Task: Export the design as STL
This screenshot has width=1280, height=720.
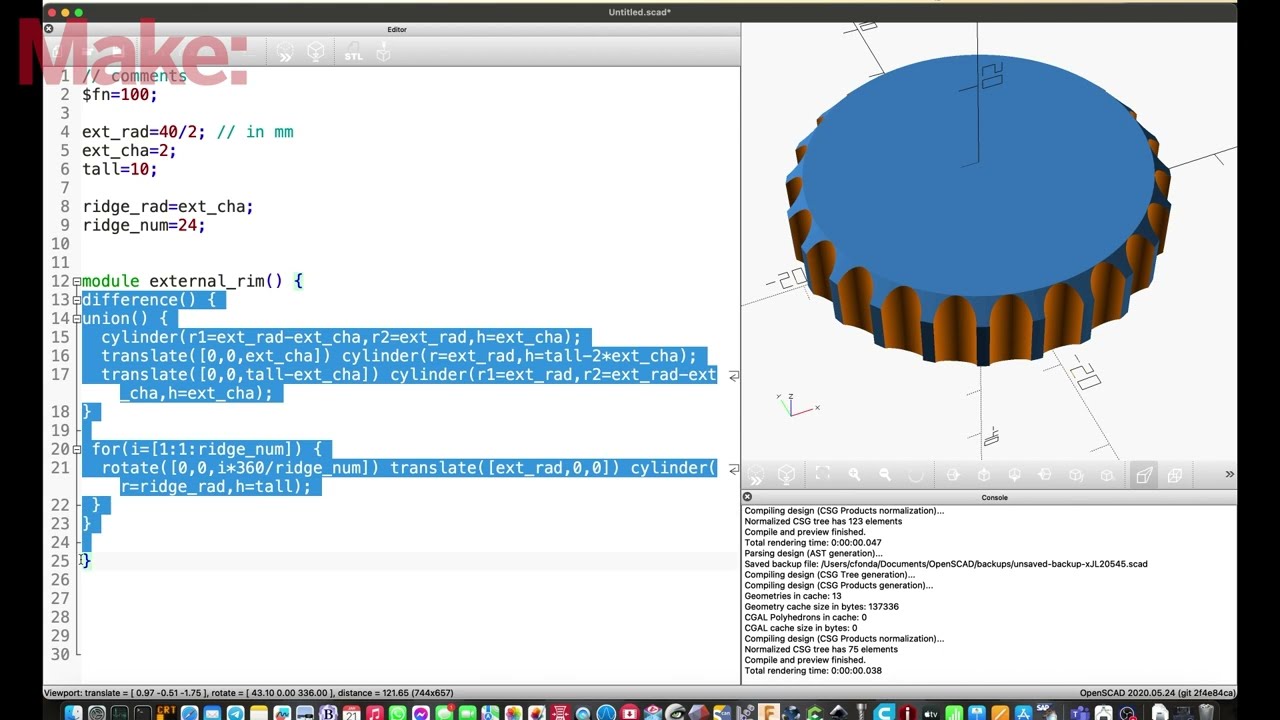Action: (x=353, y=52)
